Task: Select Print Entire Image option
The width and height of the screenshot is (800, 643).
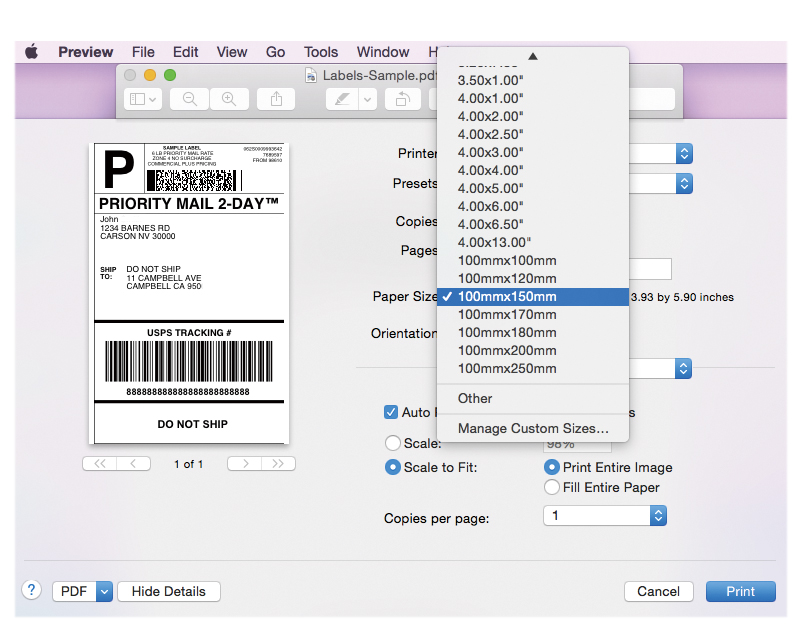Action: coord(552,467)
